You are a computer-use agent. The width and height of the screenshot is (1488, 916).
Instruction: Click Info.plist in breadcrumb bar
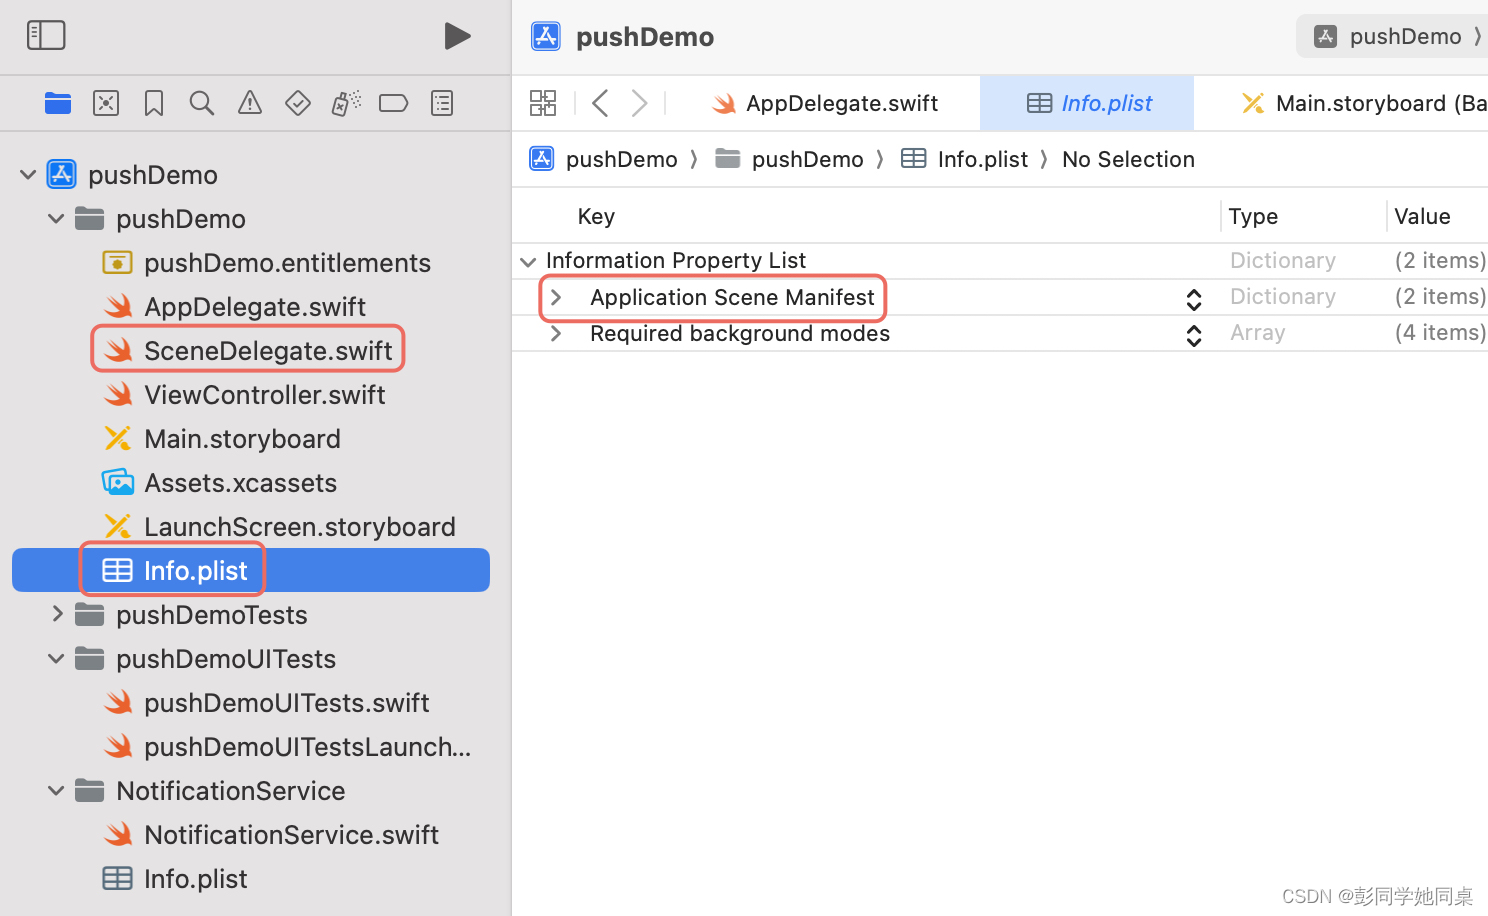pos(964,159)
